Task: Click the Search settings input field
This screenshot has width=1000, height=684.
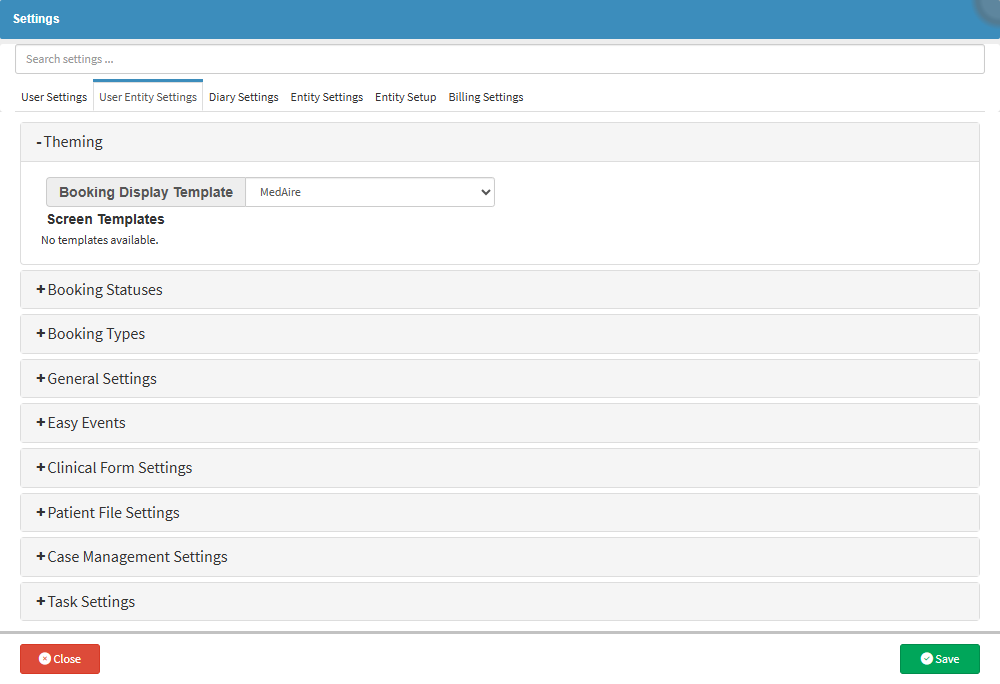Action: point(500,59)
